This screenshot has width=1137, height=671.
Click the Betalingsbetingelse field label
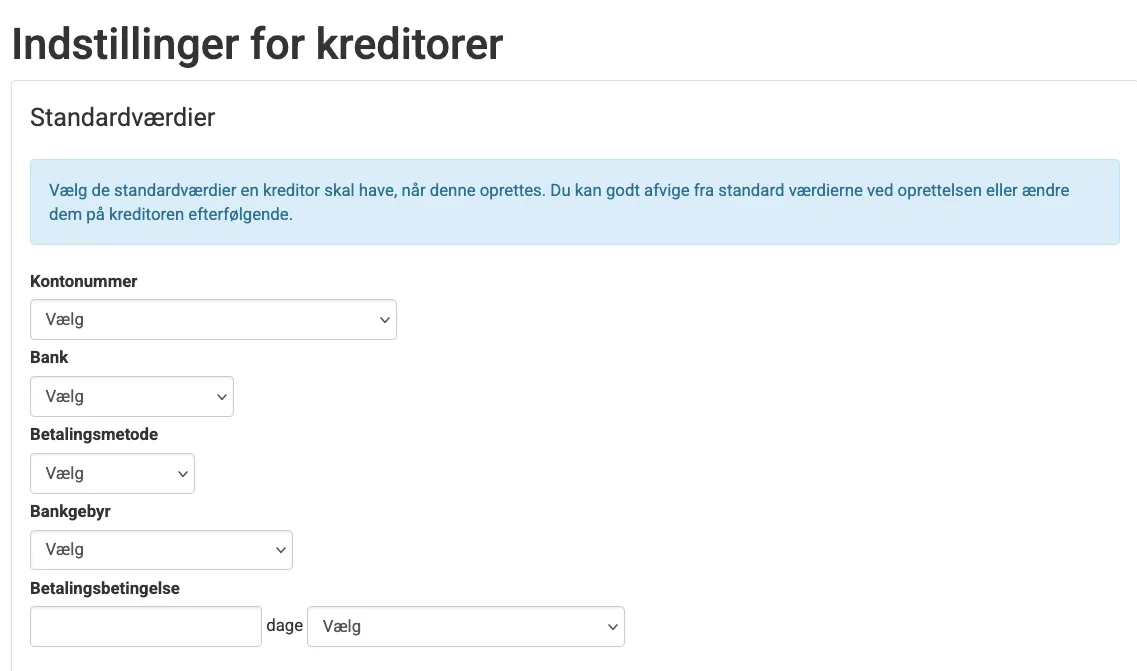[105, 588]
